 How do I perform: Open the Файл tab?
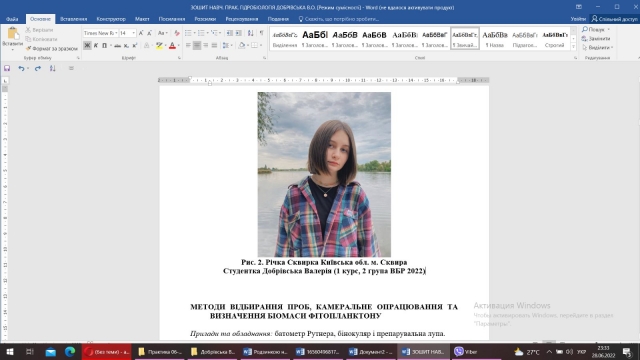12,19
